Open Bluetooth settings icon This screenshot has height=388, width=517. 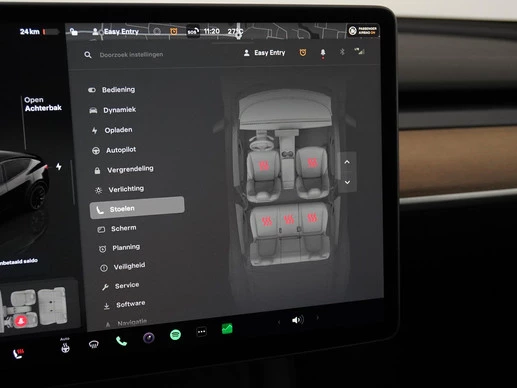[342, 52]
